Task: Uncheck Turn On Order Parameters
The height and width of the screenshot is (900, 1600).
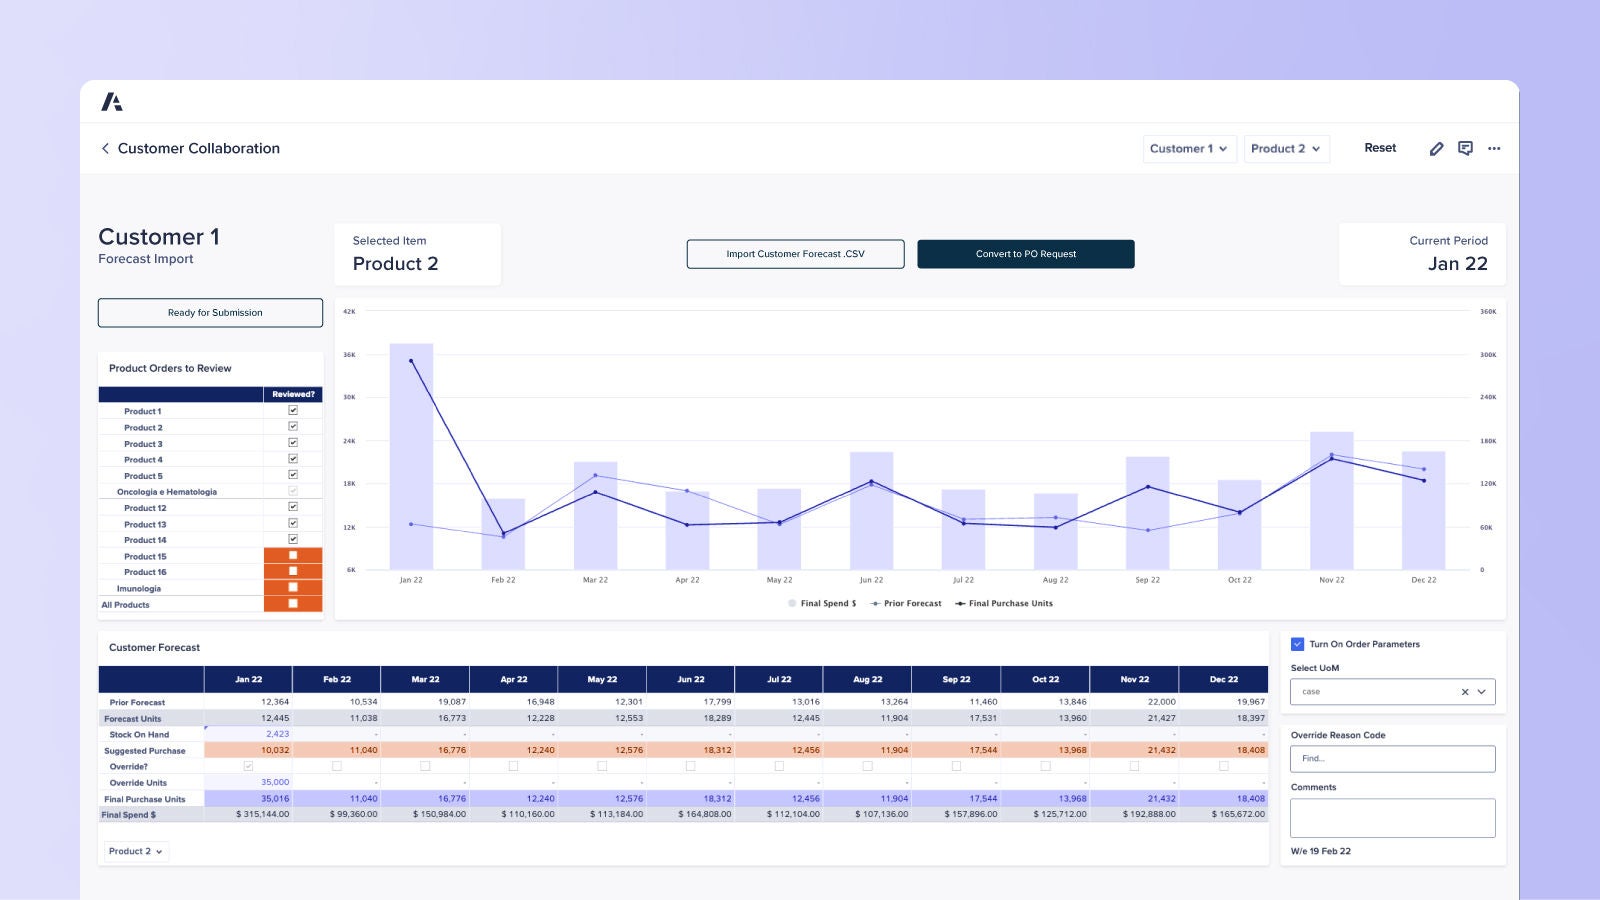Action: (1298, 644)
